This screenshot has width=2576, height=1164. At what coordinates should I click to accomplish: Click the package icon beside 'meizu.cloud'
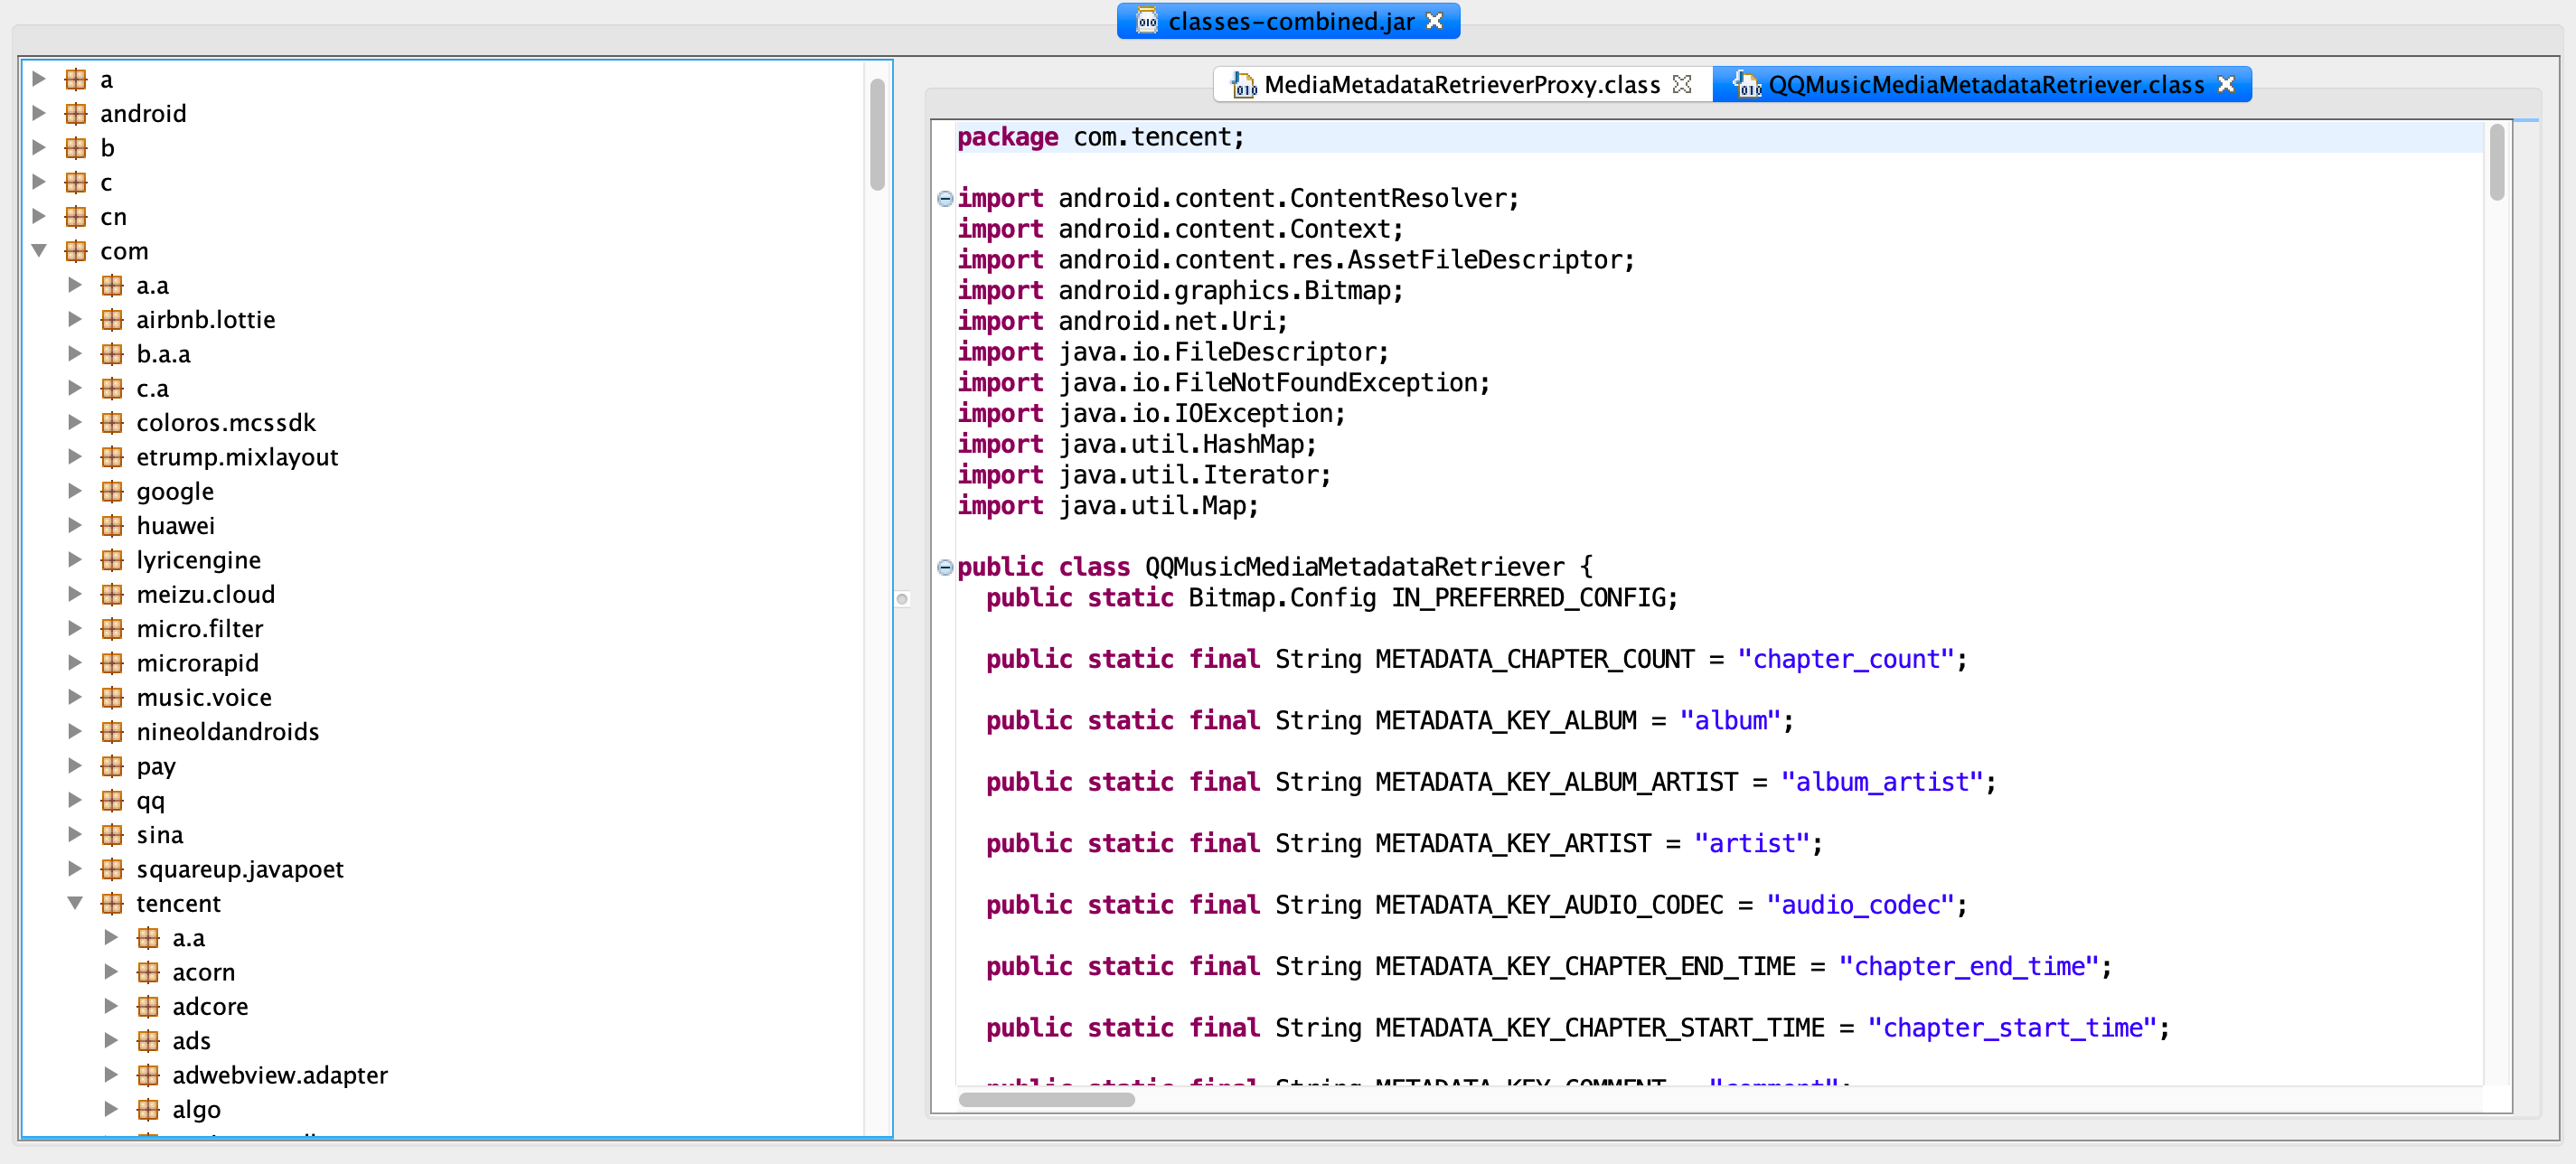tap(112, 594)
